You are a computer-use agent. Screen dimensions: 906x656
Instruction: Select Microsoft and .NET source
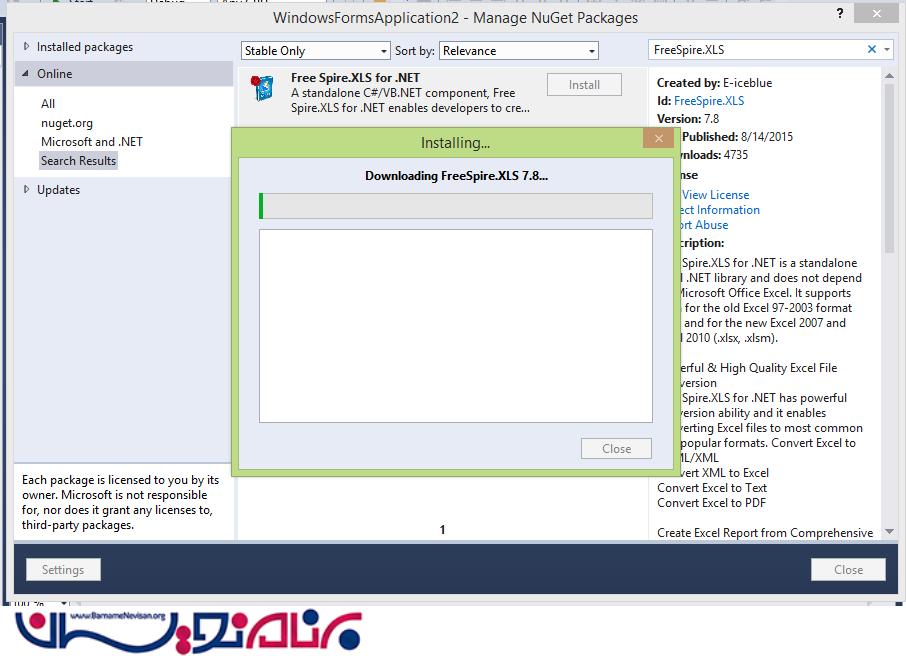click(x=91, y=142)
